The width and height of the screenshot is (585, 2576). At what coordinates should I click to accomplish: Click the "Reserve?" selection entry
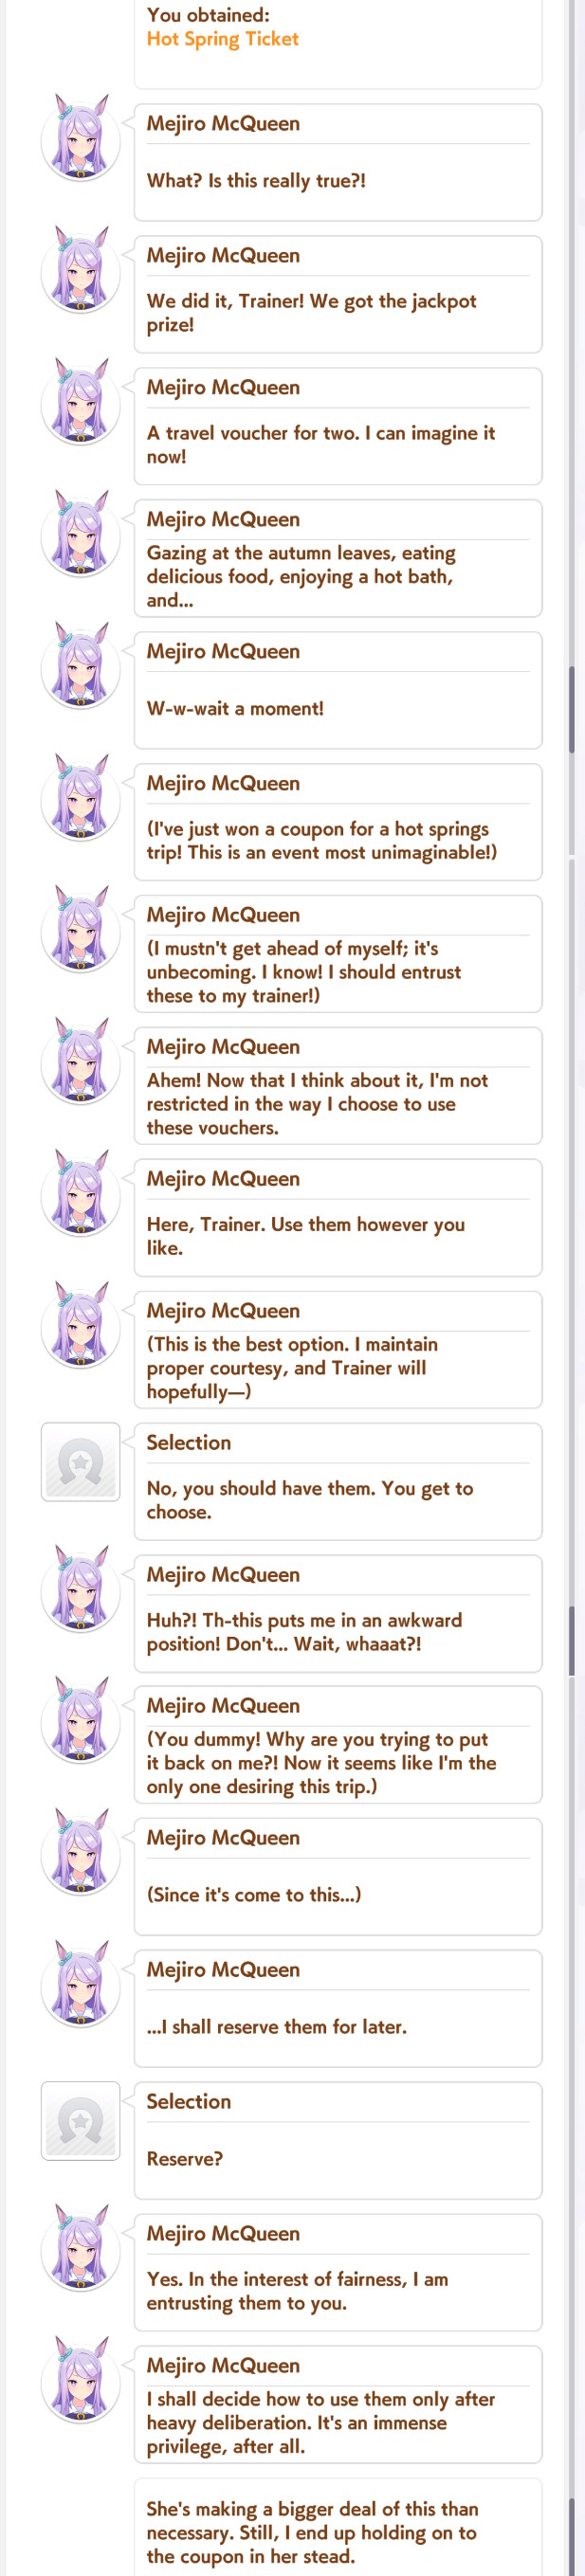coord(338,2141)
